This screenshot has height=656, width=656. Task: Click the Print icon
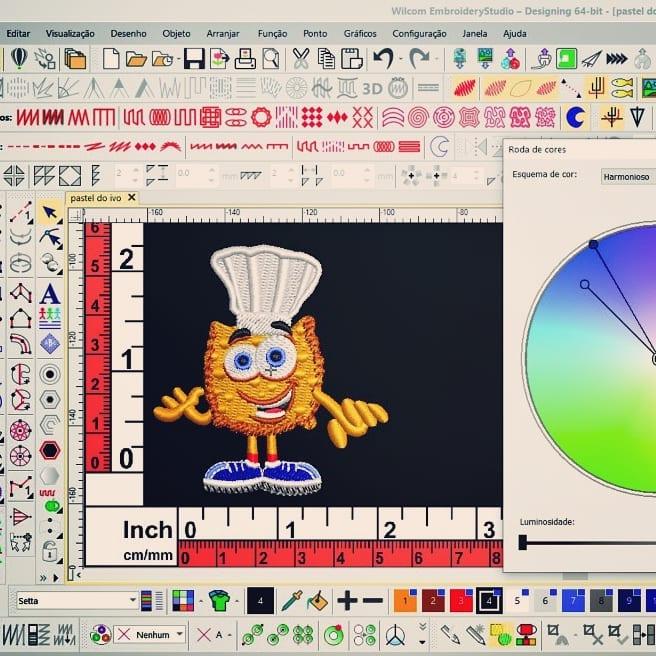coord(245,59)
